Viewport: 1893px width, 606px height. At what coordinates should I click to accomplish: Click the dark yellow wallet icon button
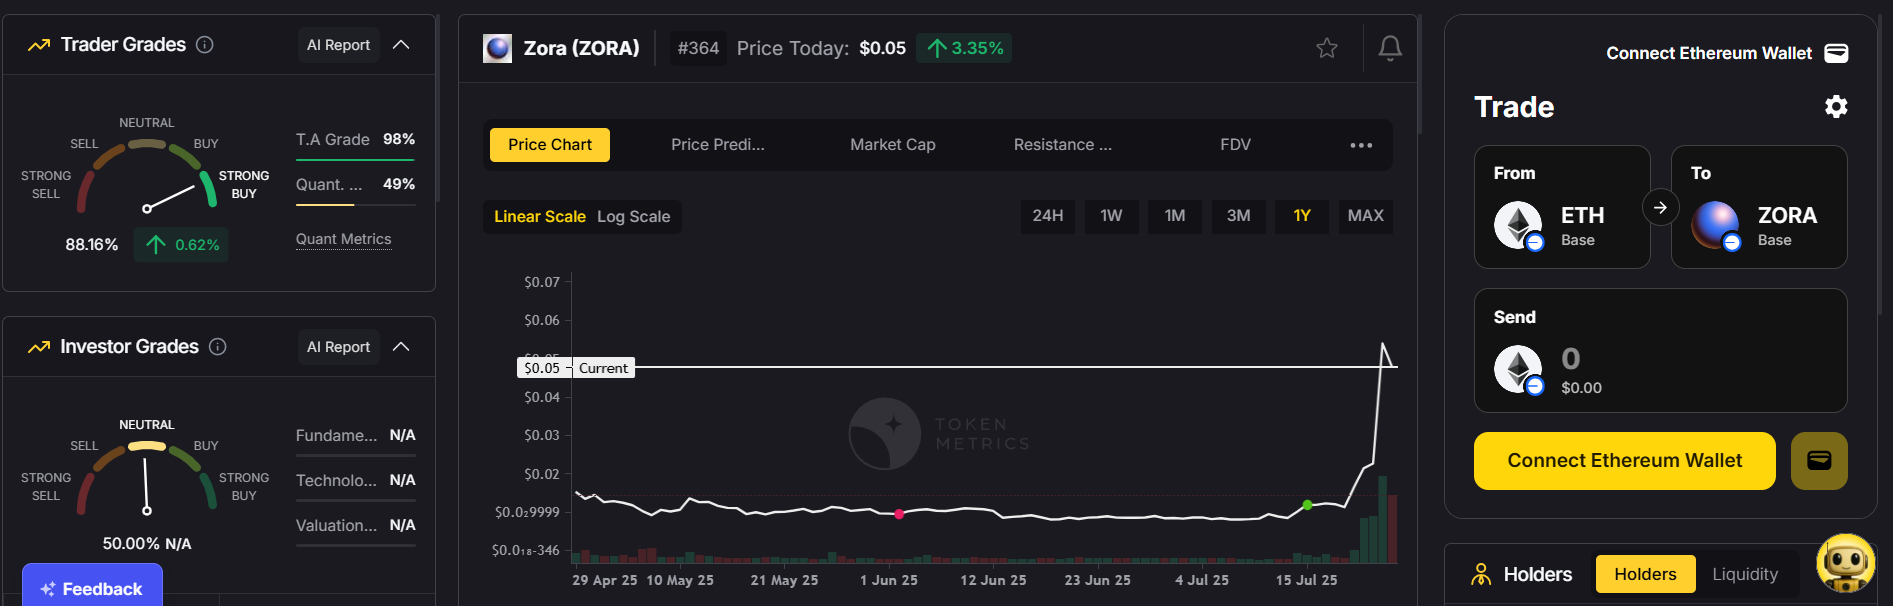[1819, 461]
